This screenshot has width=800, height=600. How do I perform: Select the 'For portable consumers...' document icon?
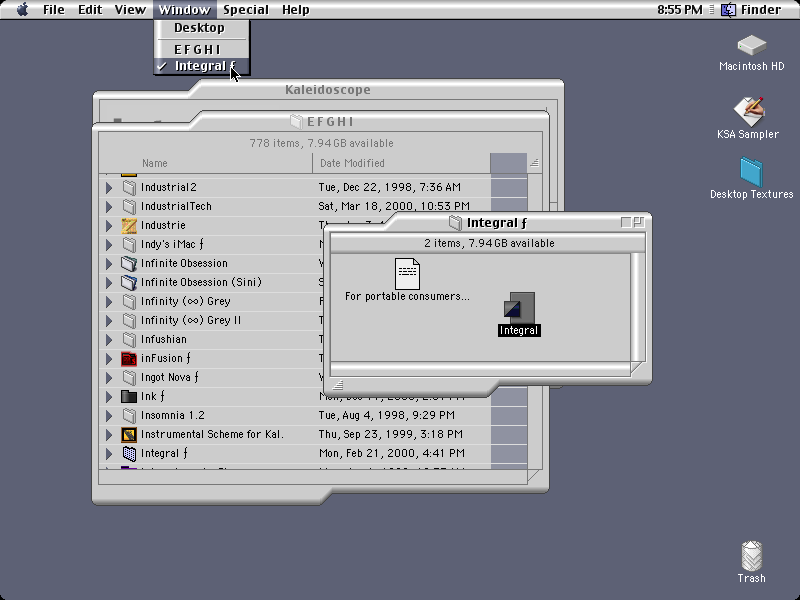pos(407,273)
